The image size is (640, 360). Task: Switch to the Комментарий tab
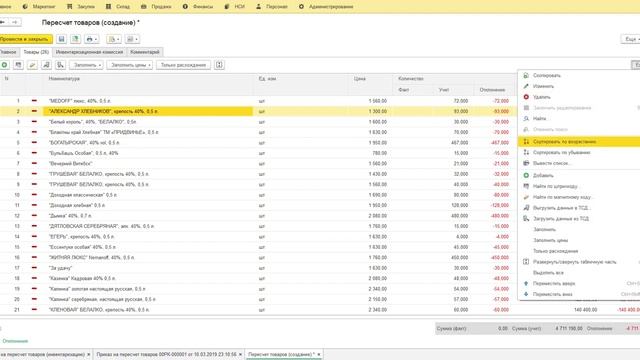144,52
